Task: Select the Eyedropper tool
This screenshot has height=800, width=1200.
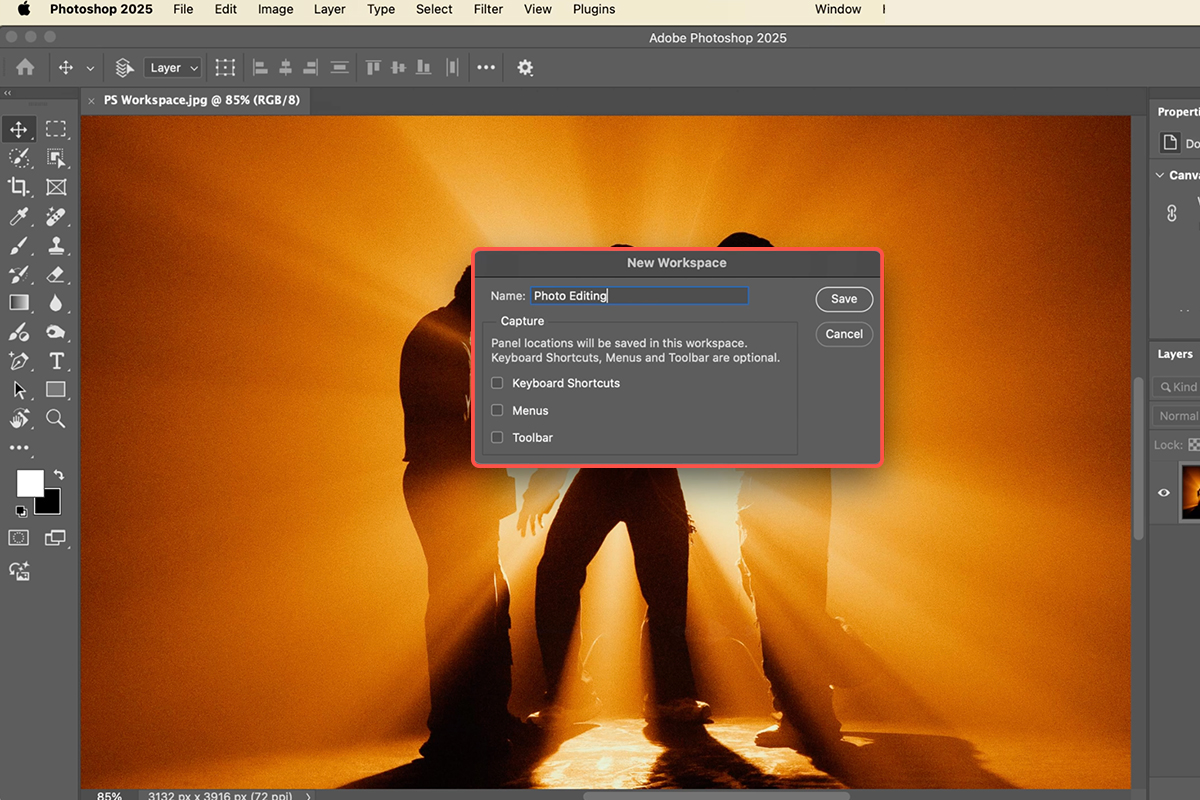Action: [19, 216]
